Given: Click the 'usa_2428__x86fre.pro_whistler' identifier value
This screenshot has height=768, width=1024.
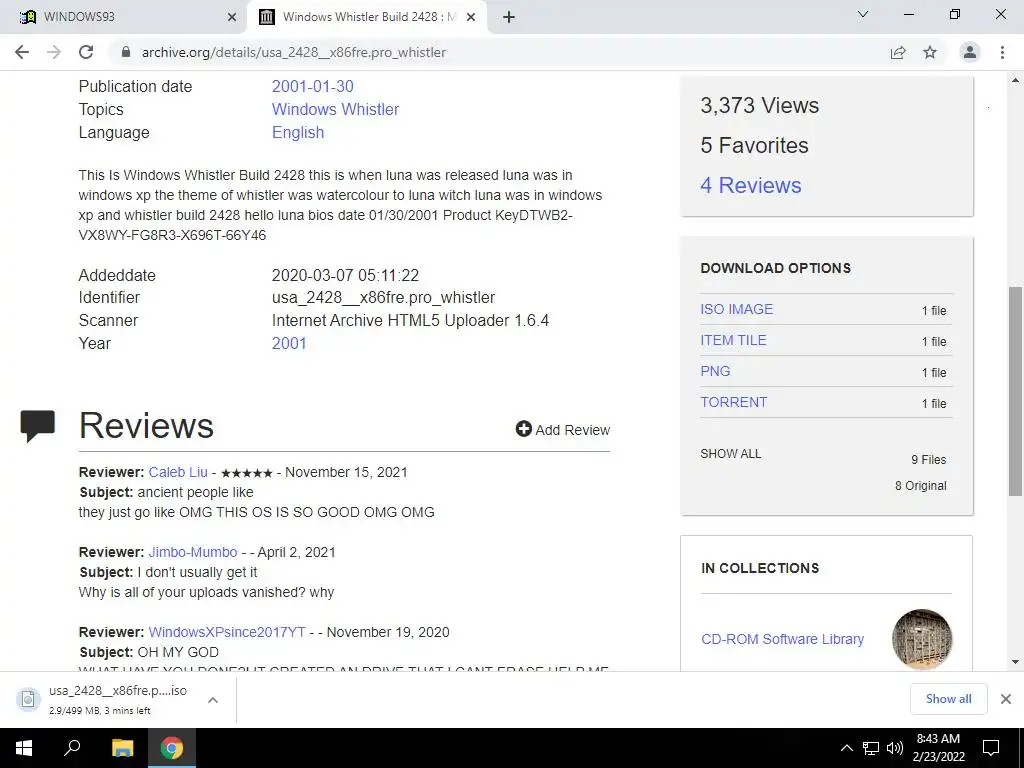Looking at the screenshot, I should [x=383, y=297].
